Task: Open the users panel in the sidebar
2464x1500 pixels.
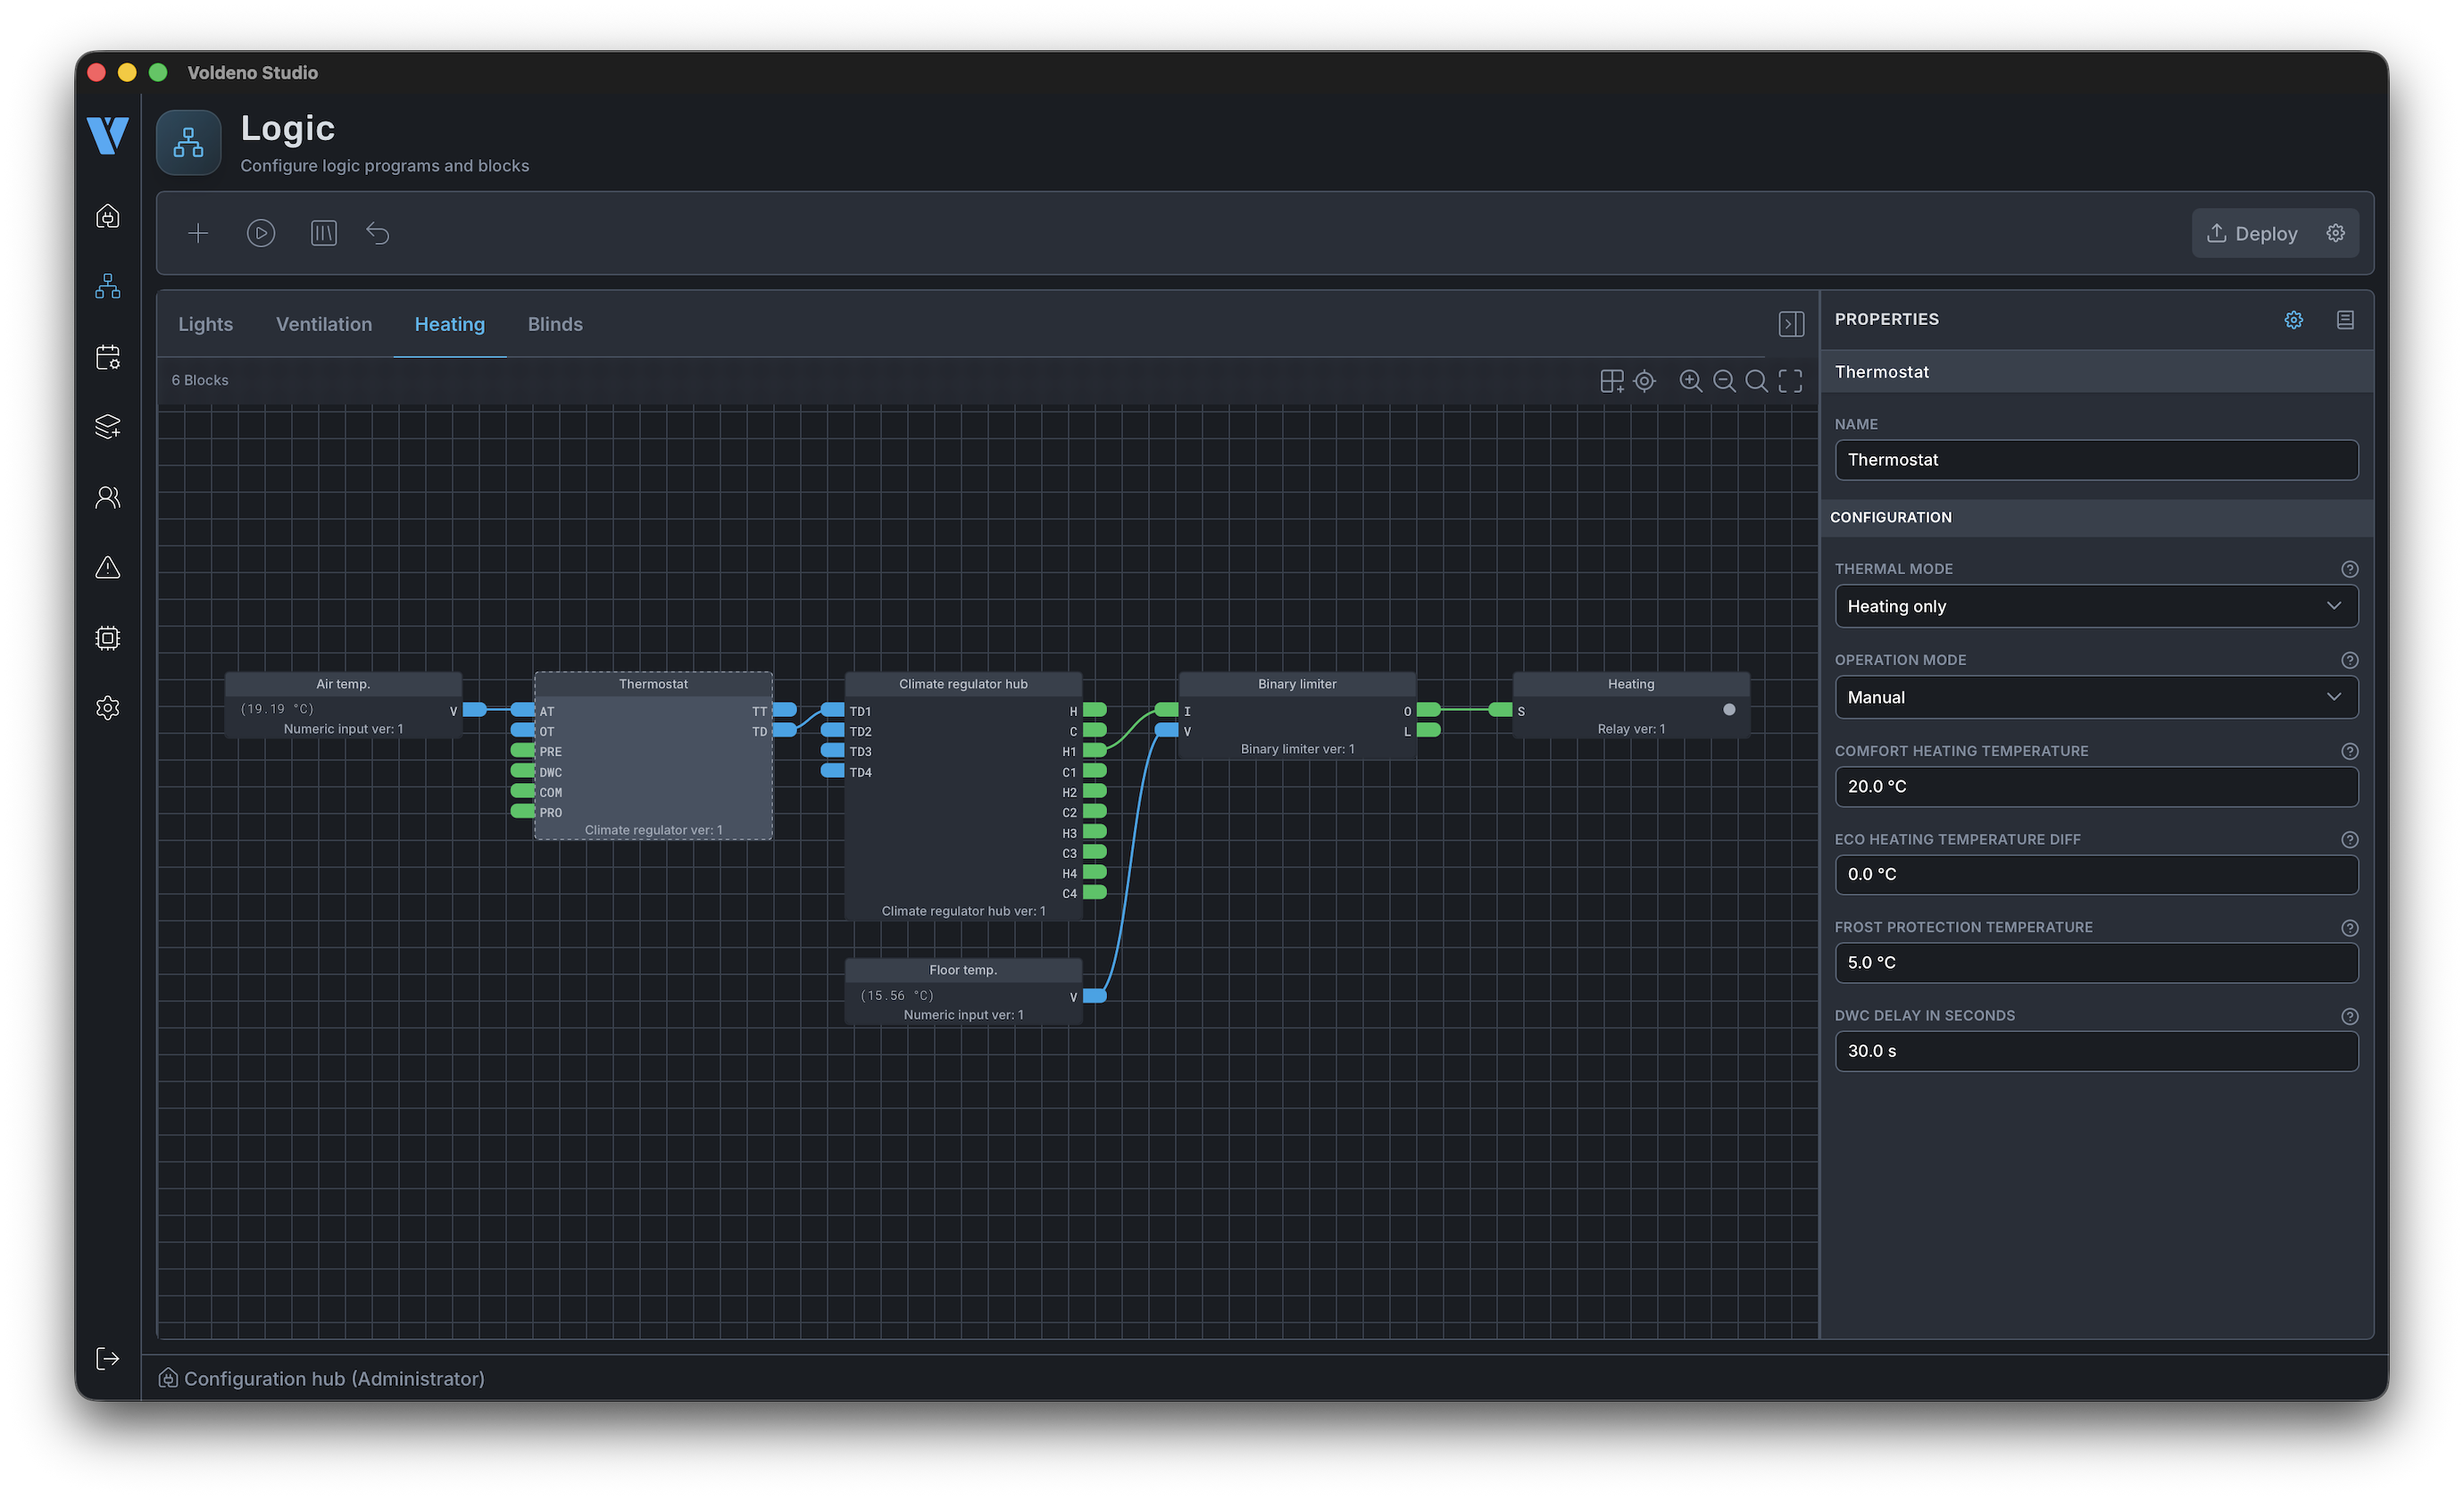Action: point(107,497)
